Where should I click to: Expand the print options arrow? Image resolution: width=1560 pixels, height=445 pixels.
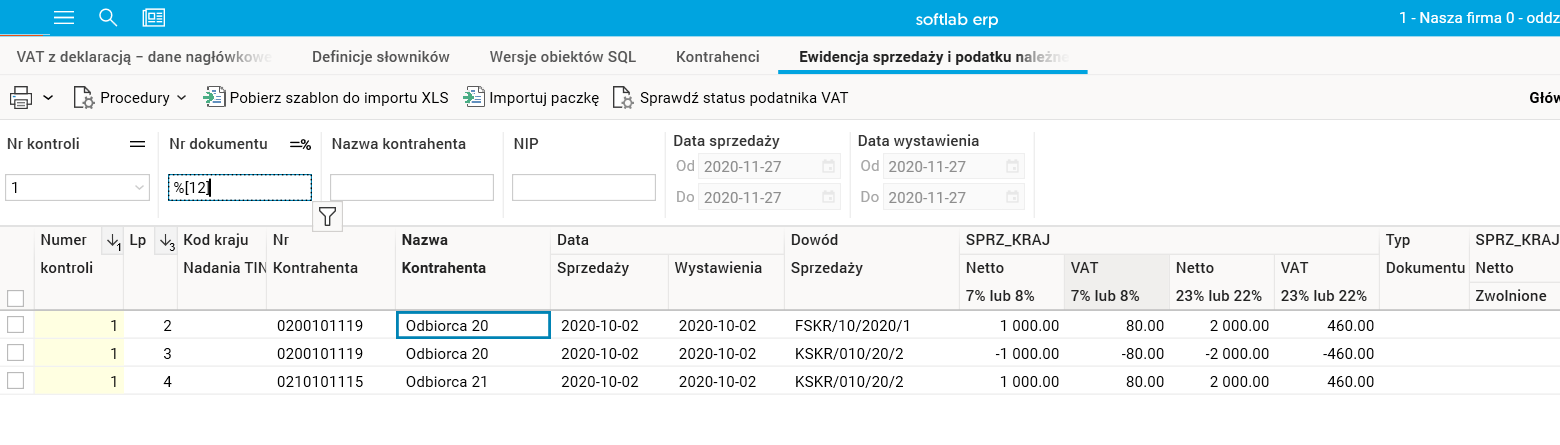click(x=48, y=98)
